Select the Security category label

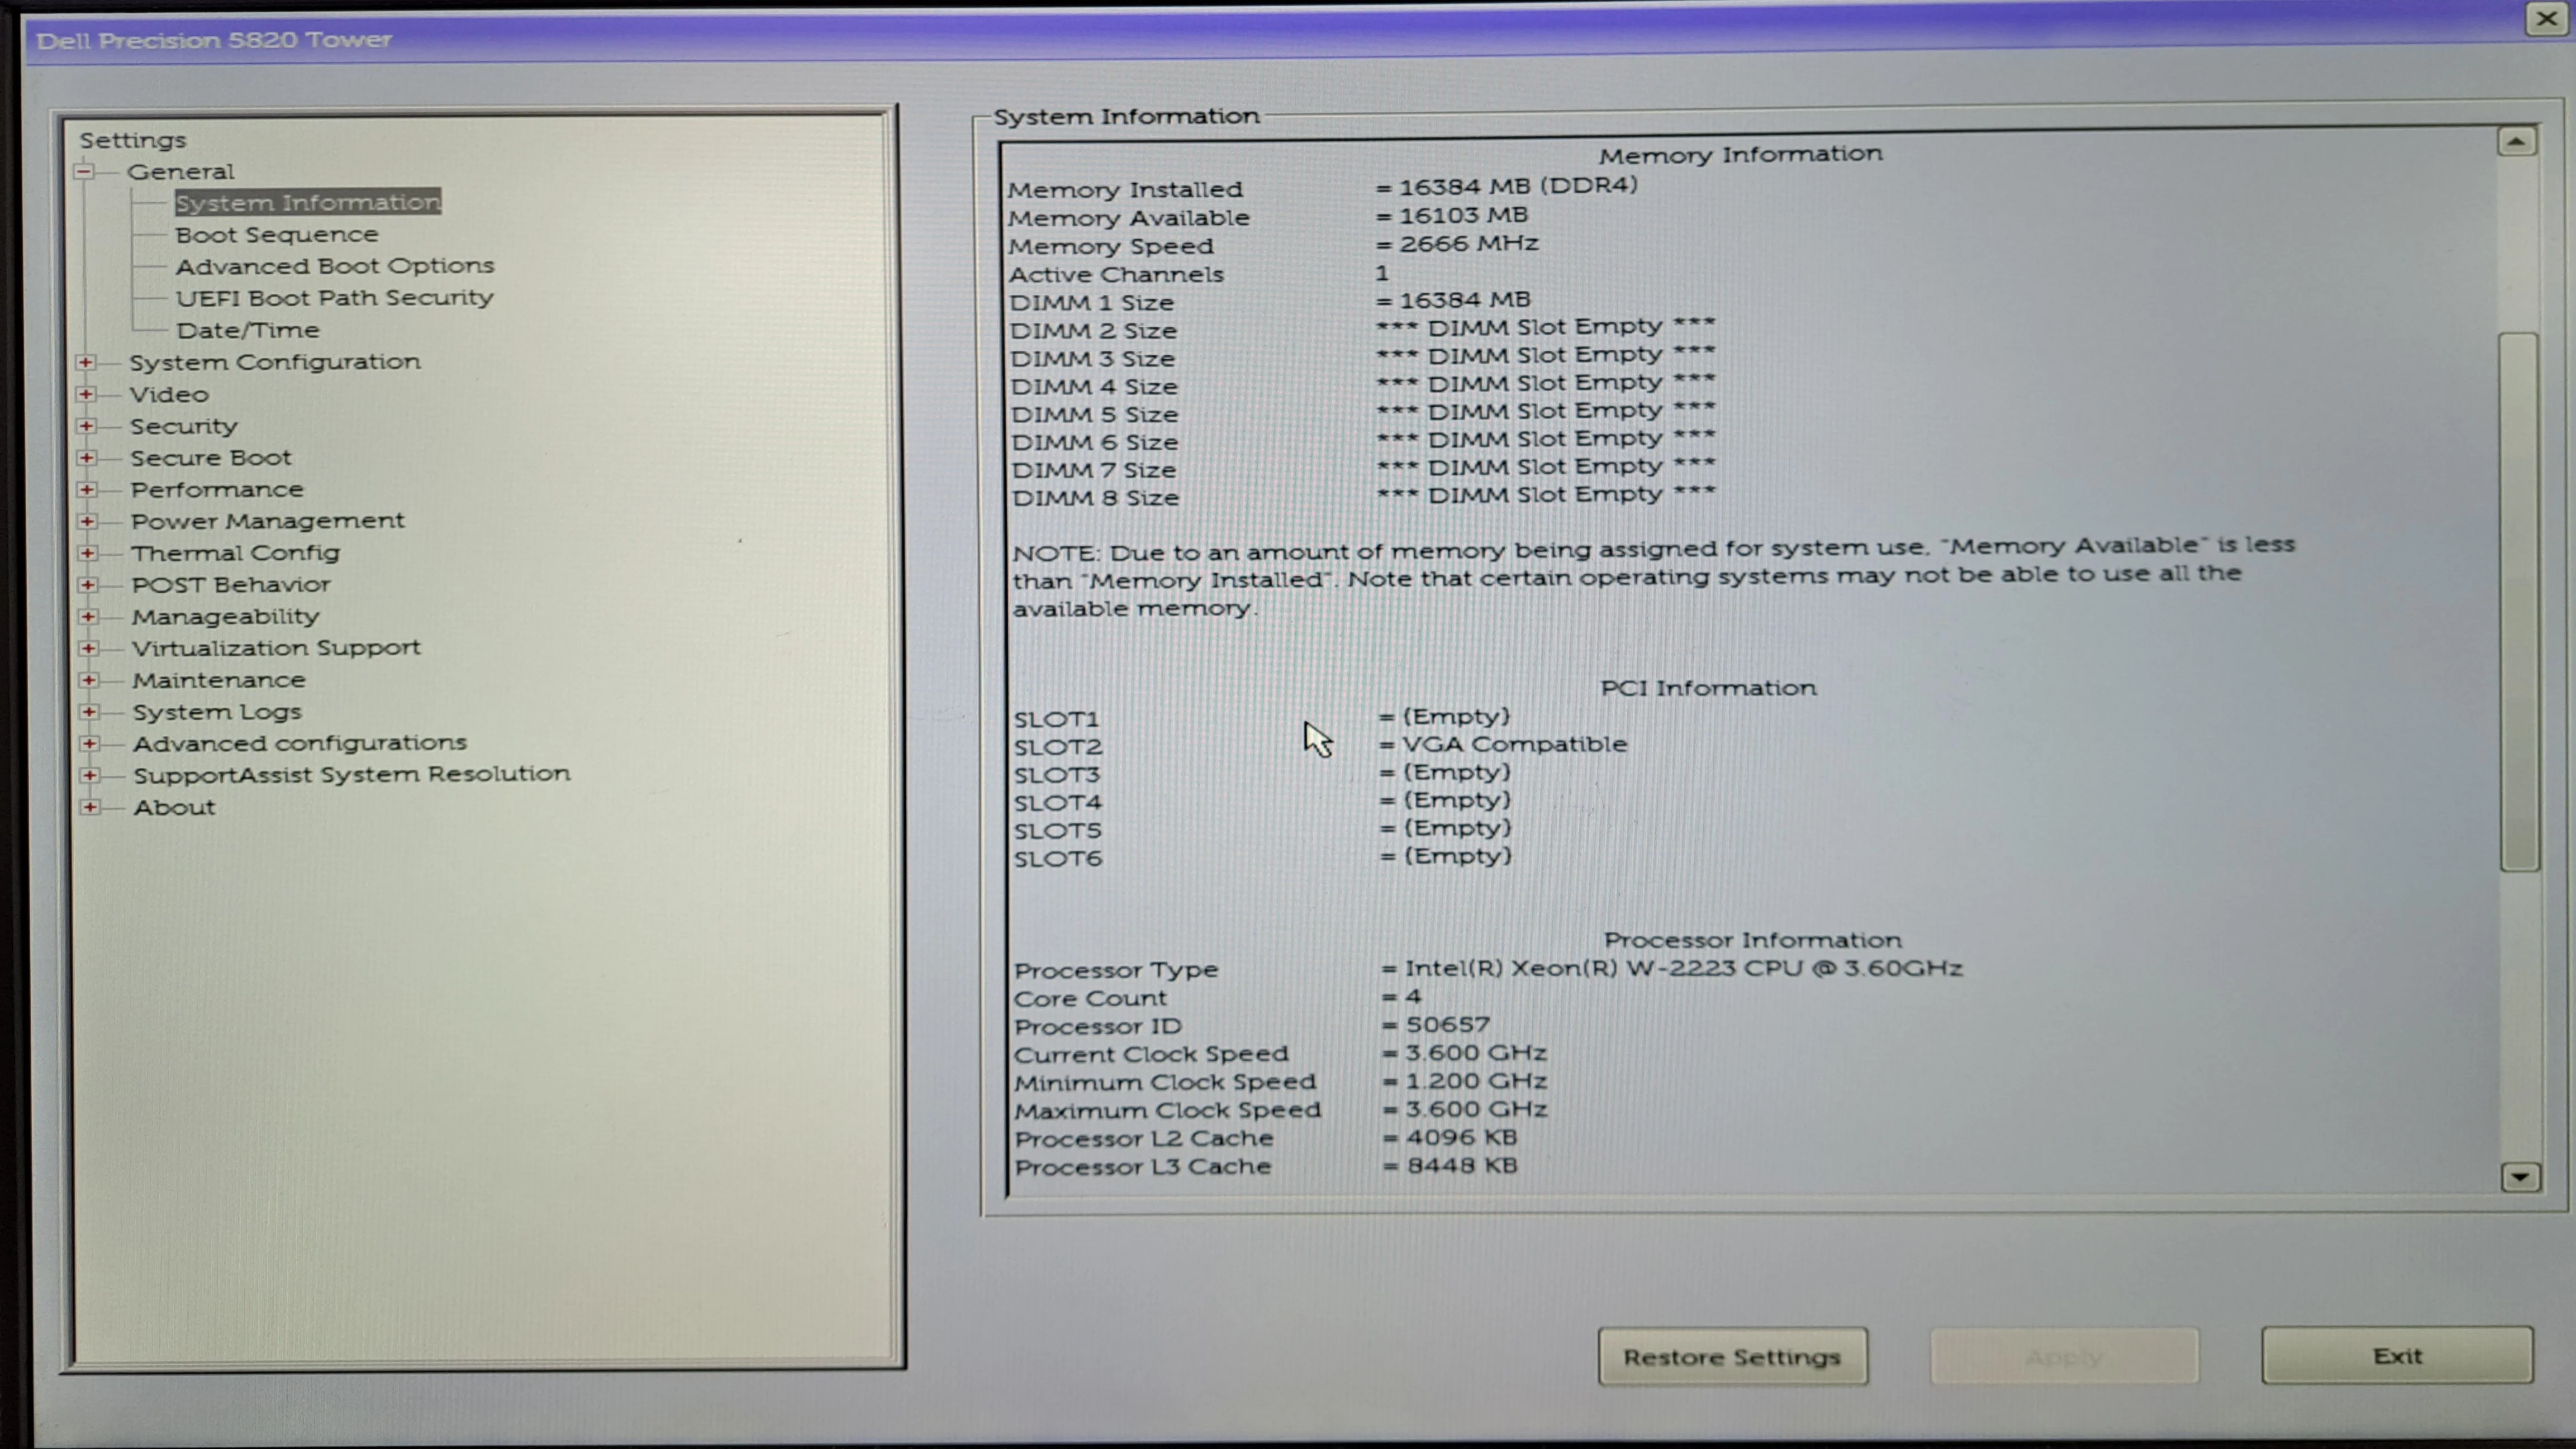pyautogui.click(x=184, y=426)
